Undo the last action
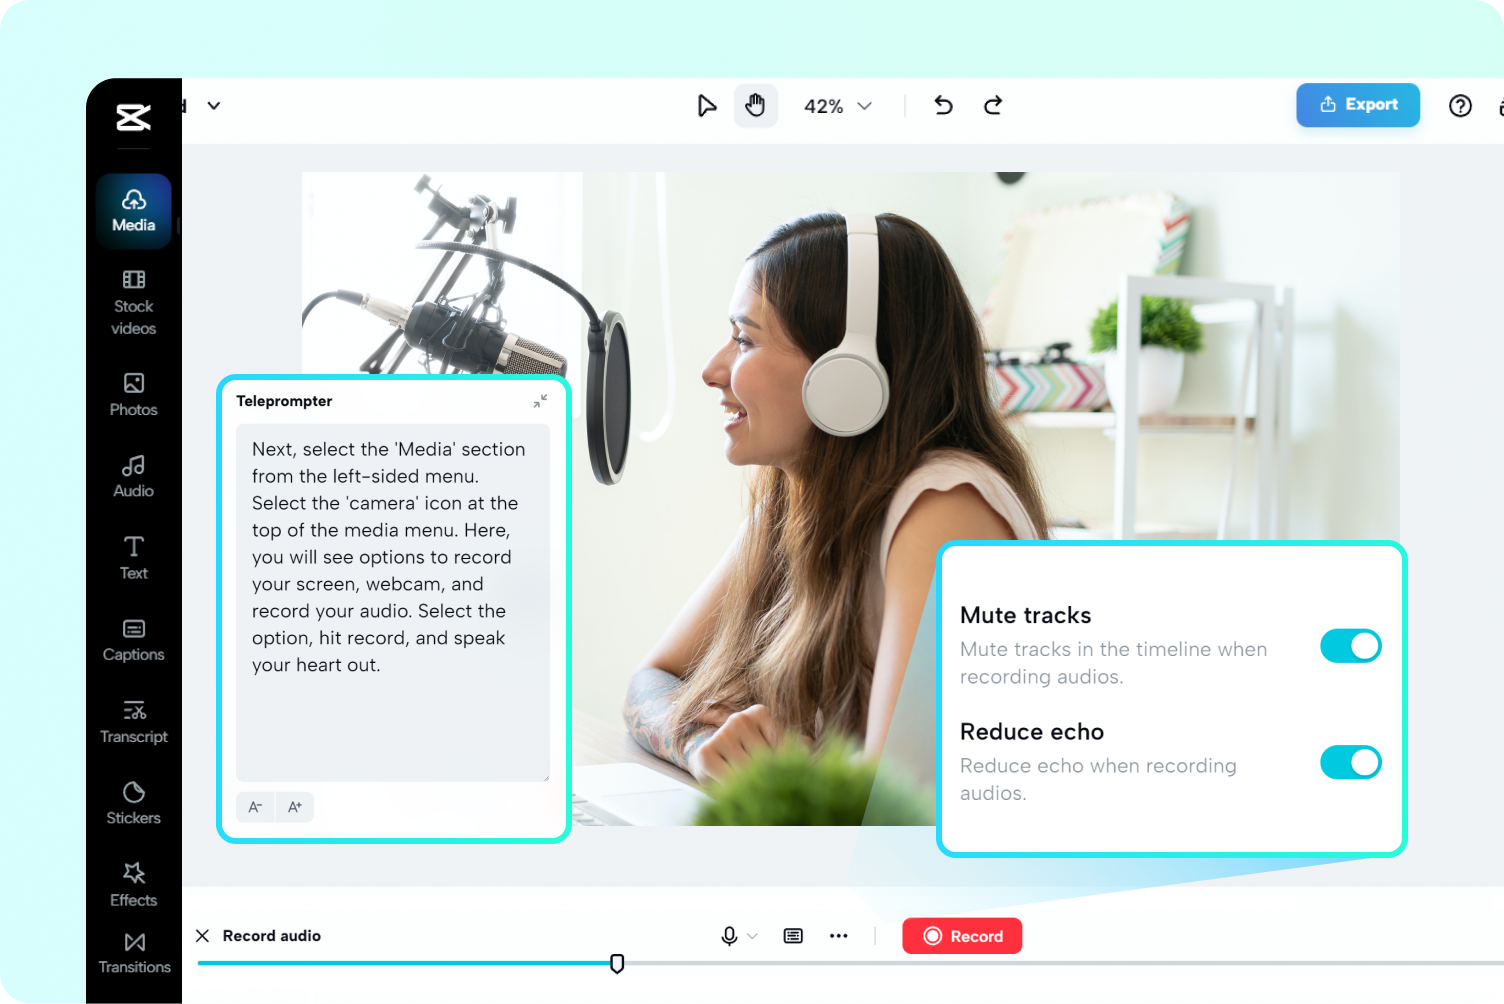Screen dimensions: 1504x1004 942,105
